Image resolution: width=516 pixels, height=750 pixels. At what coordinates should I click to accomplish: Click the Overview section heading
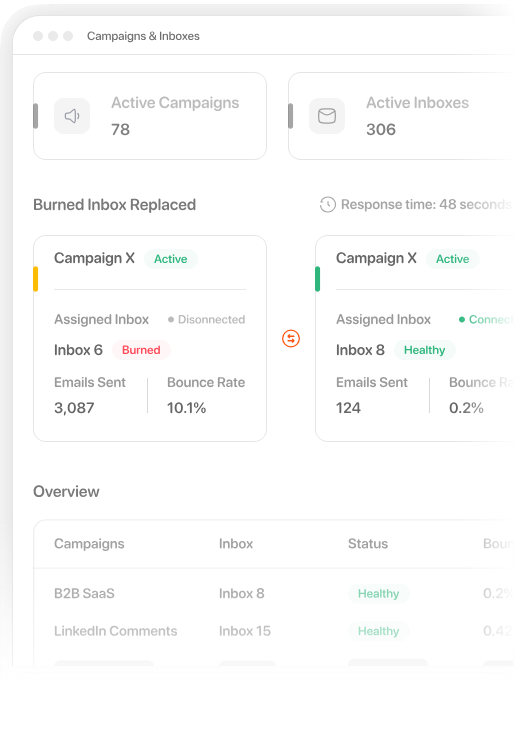point(66,492)
